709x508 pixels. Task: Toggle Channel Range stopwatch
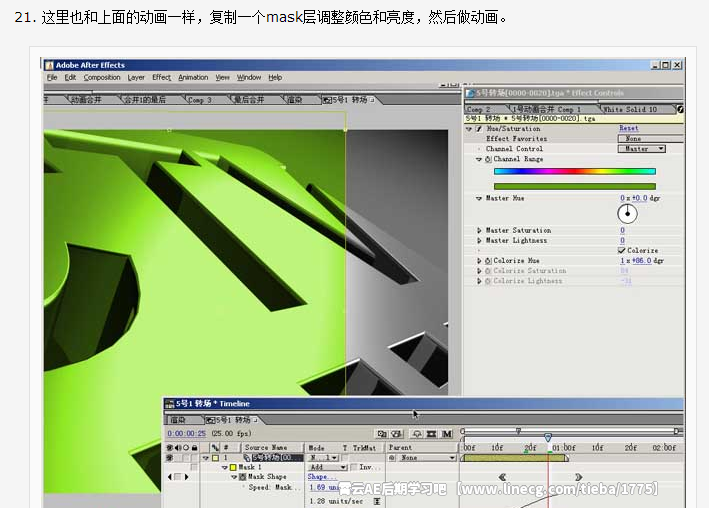point(488,159)
